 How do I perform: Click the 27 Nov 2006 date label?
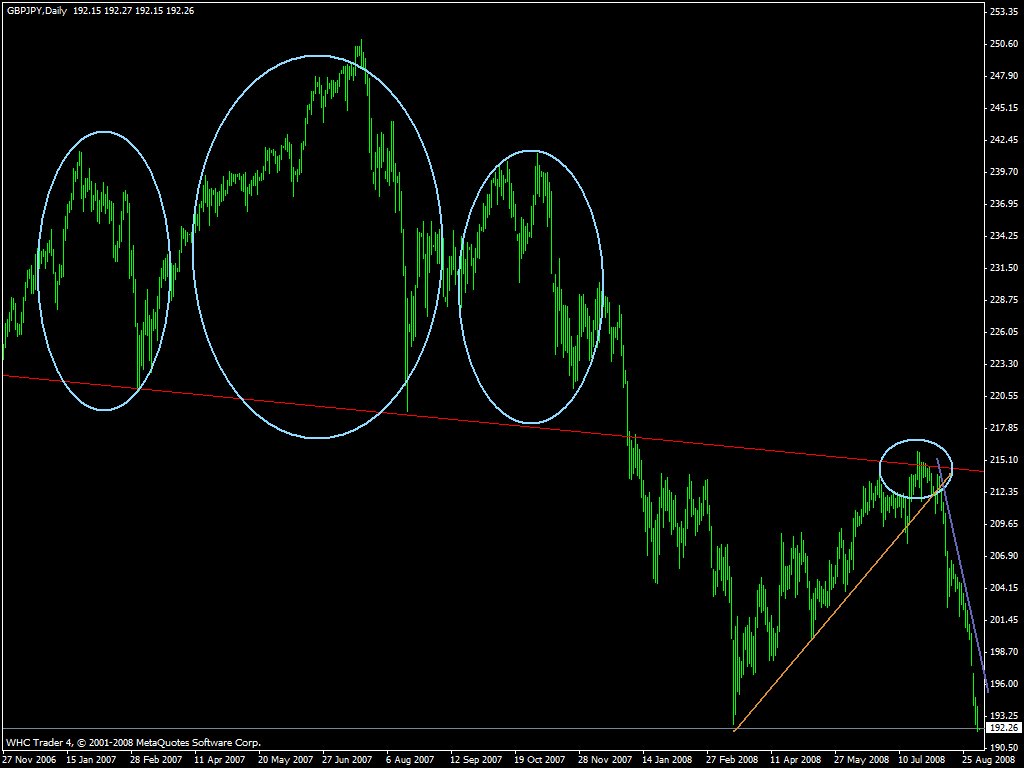(x=28, y=760)
